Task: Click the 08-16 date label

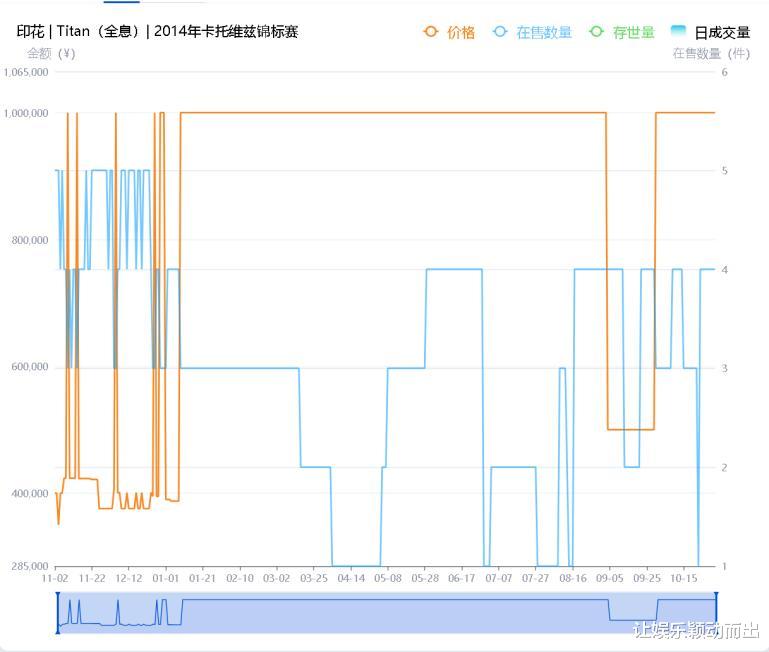Action: [573, 578]
